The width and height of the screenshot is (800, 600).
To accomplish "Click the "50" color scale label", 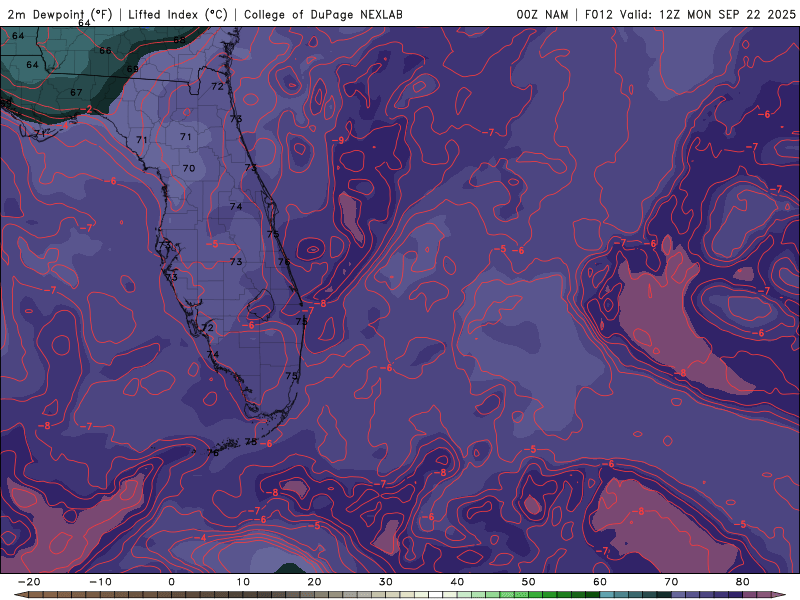I will [529, 582].
